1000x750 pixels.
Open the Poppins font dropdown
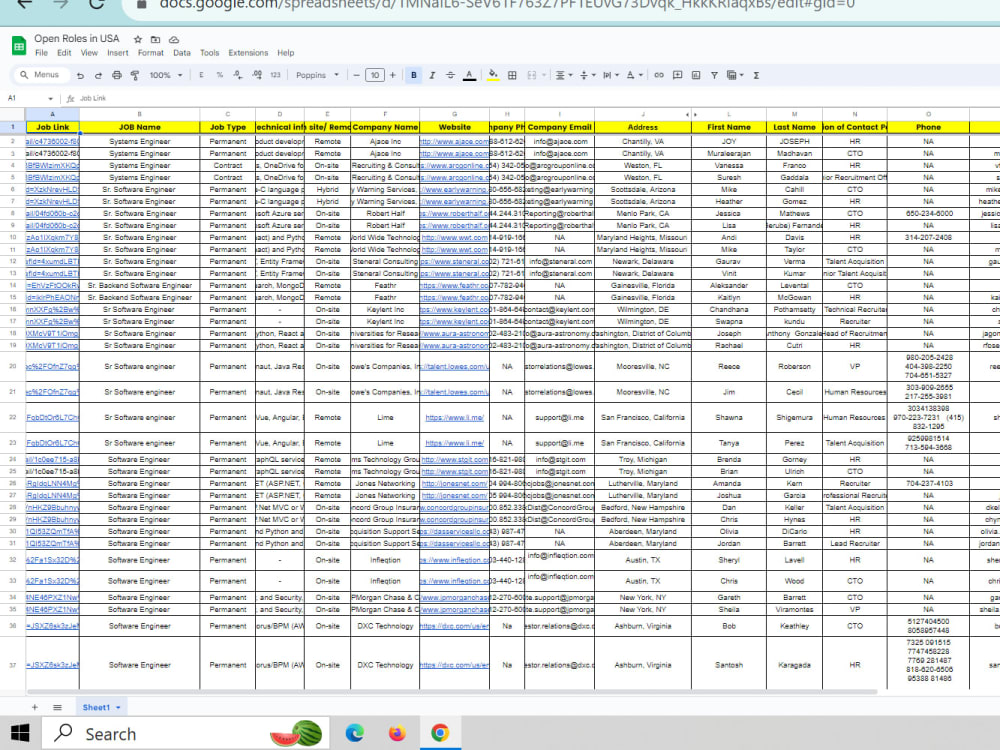tap(318, 75)
